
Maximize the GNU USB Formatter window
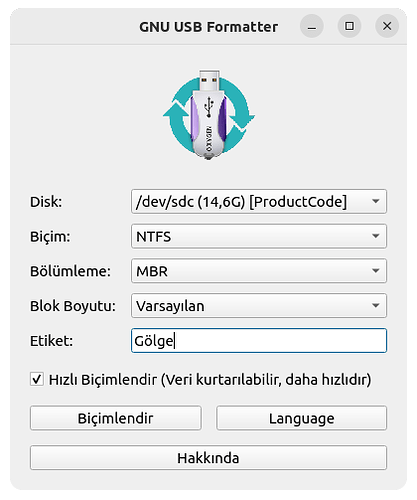pyautogui.click(x=349, y=26)
